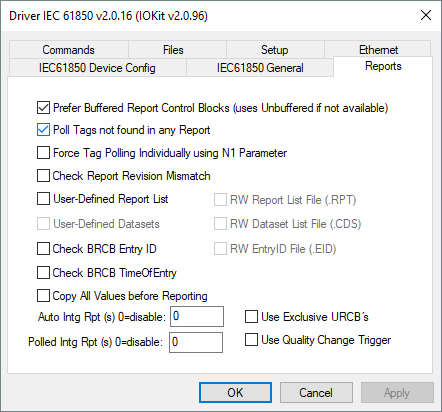Enable User-Defined Report List option
Viewport: 442px width, 412px height.
pos(43,199)
